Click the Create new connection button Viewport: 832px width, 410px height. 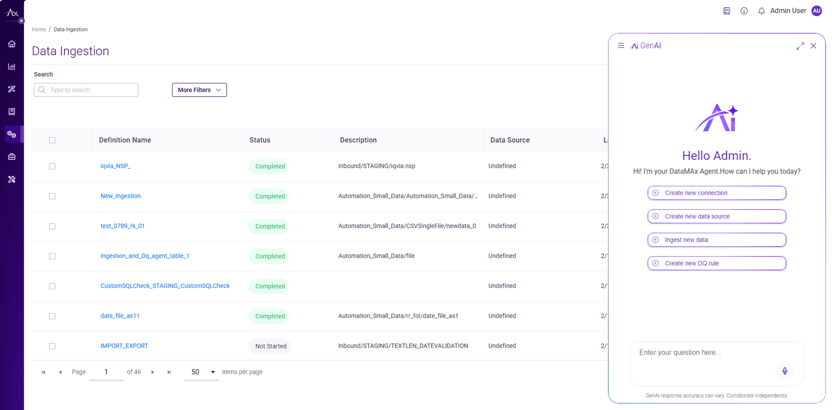pyautogui.click(x=716, y=193)
